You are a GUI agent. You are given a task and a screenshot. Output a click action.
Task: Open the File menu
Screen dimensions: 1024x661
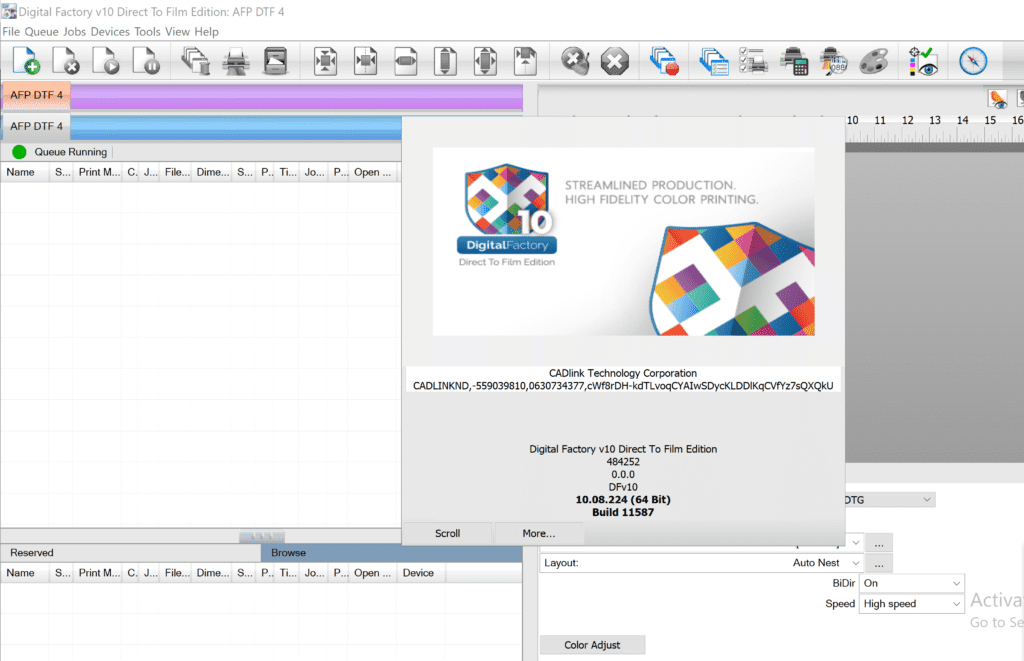(11, 31)
